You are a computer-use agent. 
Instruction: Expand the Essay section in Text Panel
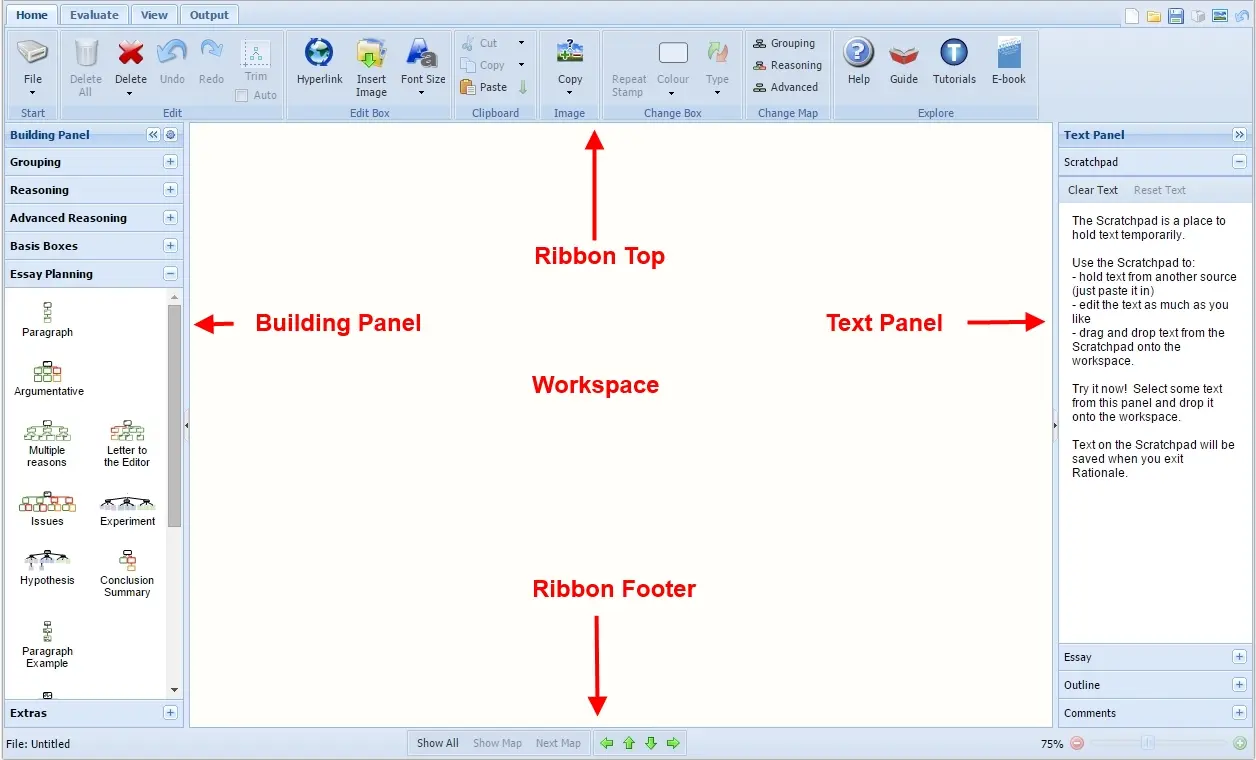coord(1239,657)
